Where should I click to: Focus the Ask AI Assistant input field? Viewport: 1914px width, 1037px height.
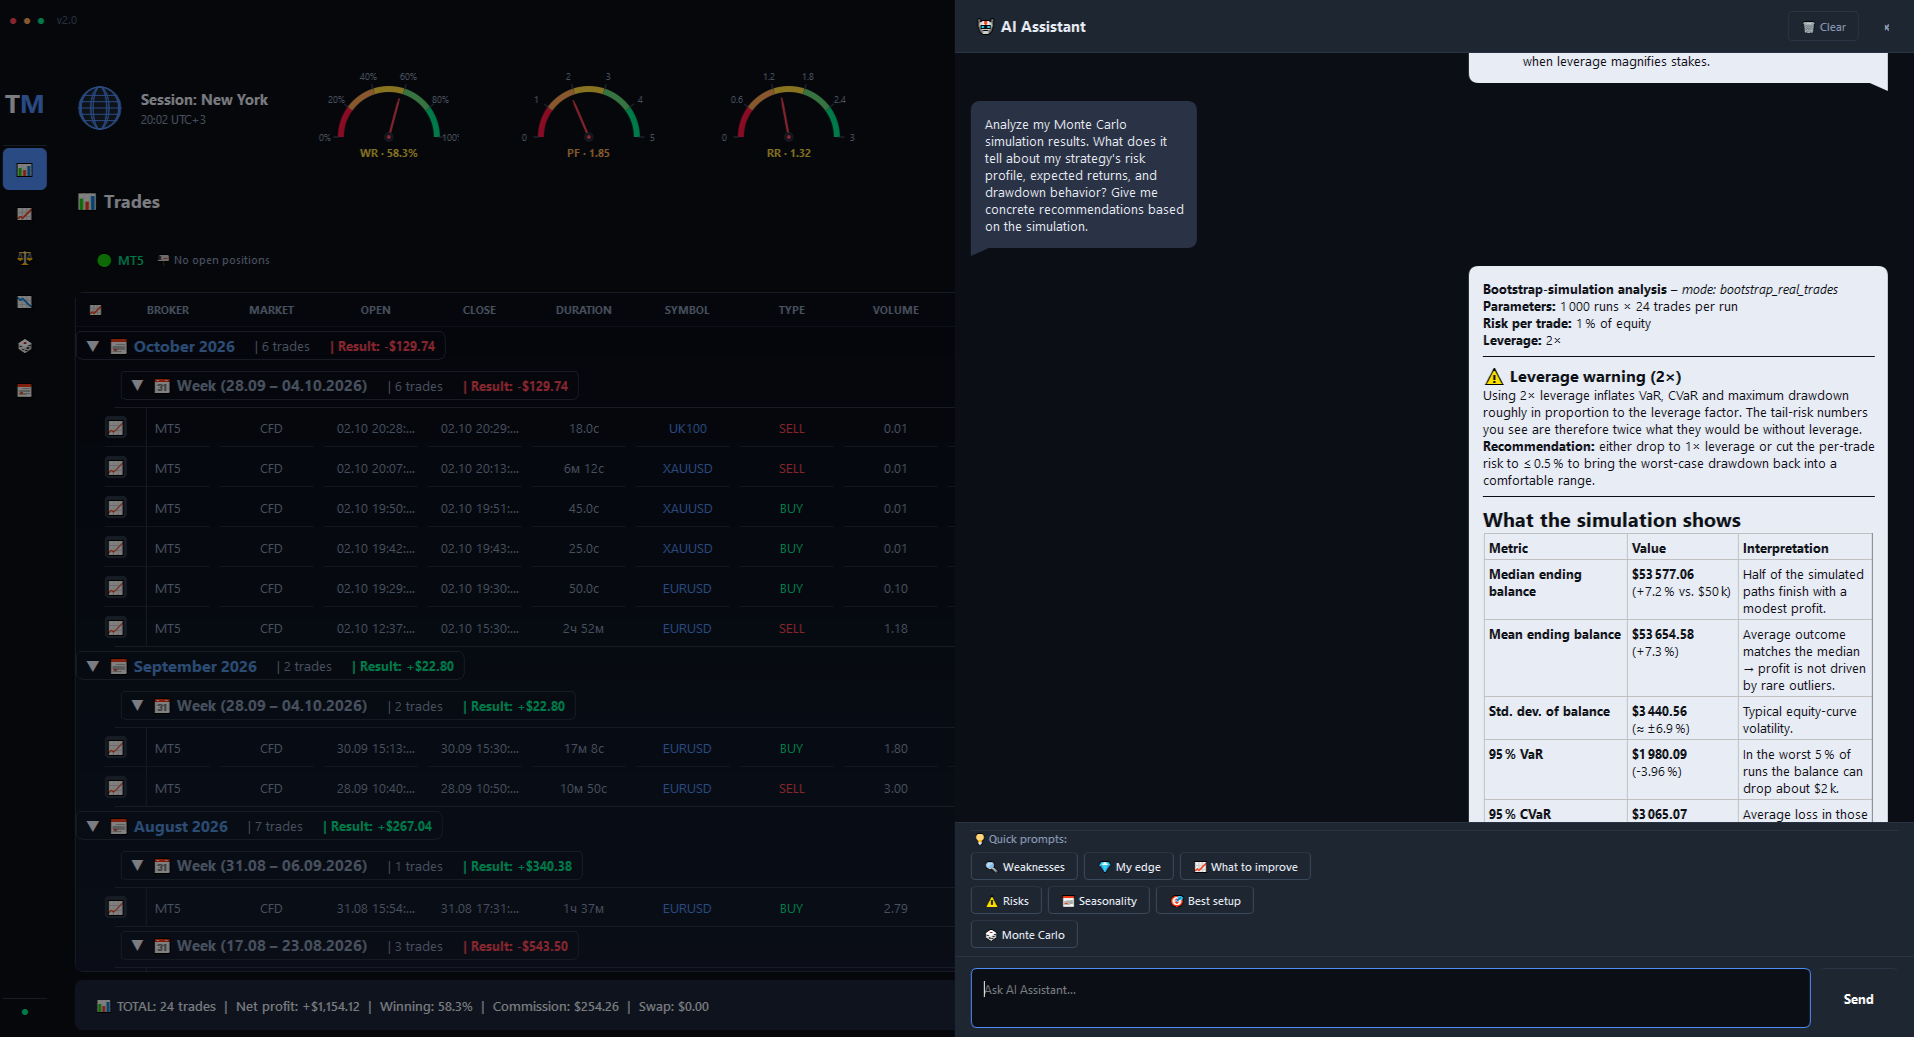point(1391,998)
